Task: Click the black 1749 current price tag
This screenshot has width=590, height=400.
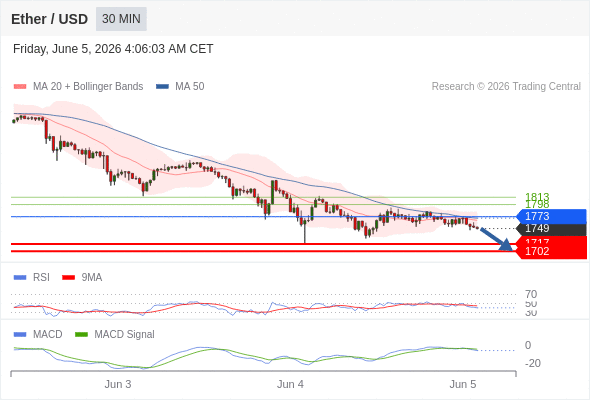Action: tap(551, 228)
